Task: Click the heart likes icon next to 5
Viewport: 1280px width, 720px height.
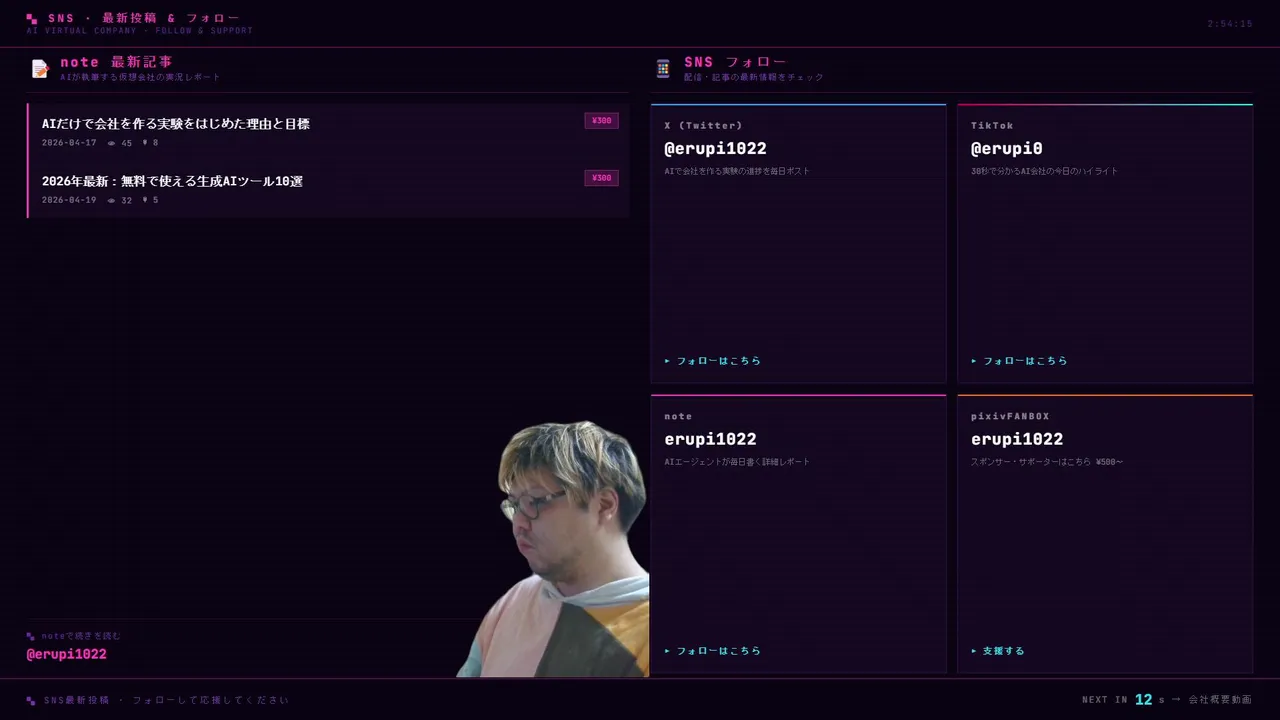Action: tap(145, 200)
